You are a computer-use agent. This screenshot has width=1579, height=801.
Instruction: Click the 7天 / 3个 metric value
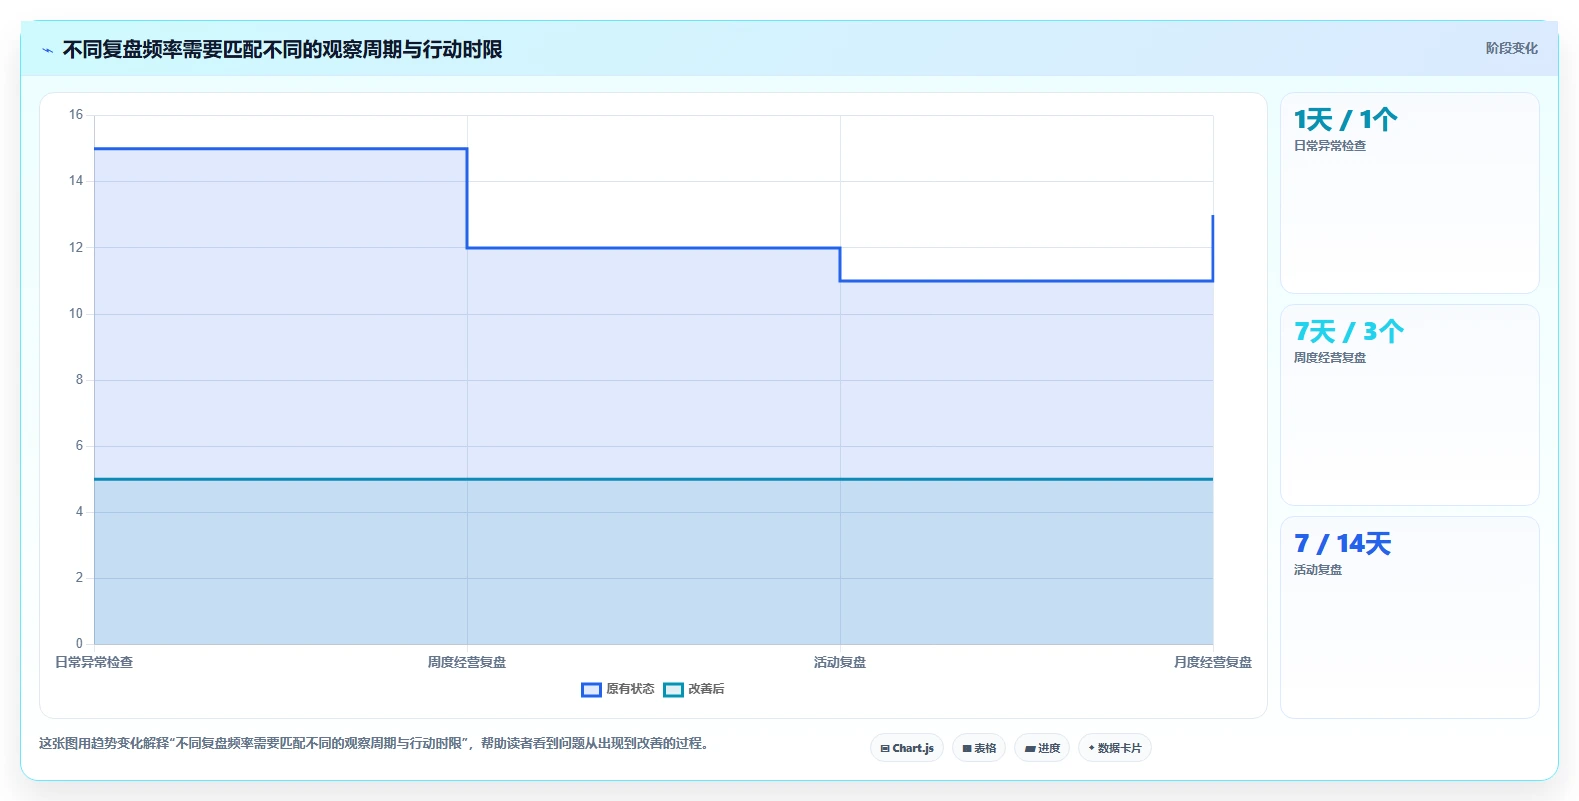point(1349,332)
